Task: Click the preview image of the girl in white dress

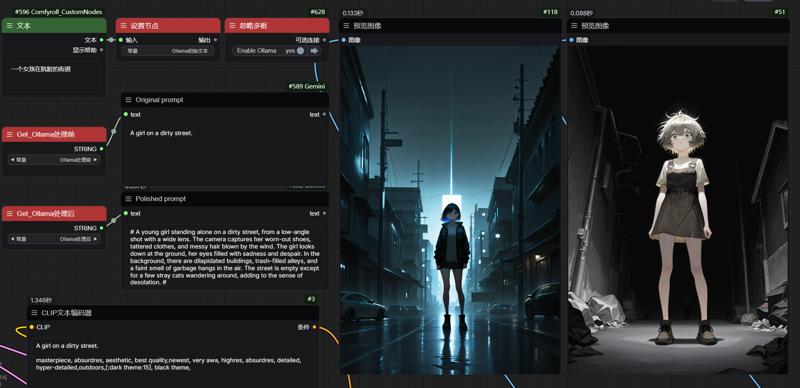Action: pyautogui.click(x=678, y=209)
